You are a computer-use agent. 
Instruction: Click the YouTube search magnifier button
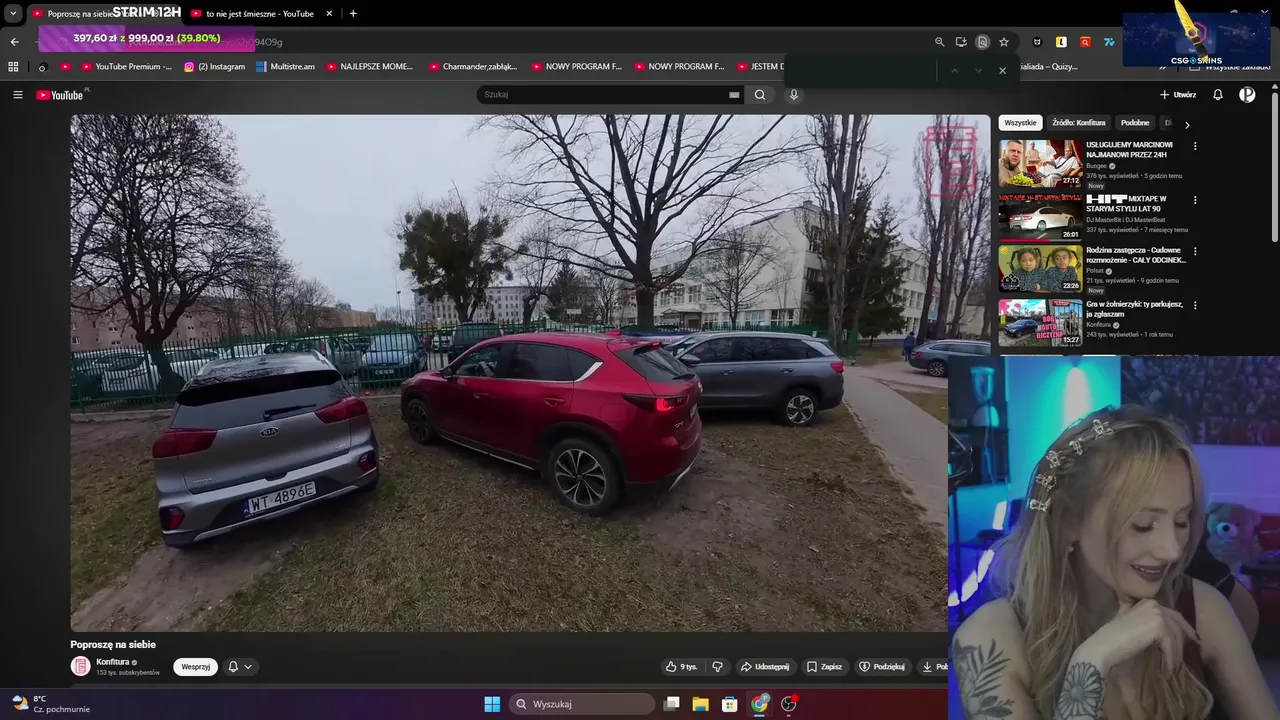coord(760,95)
